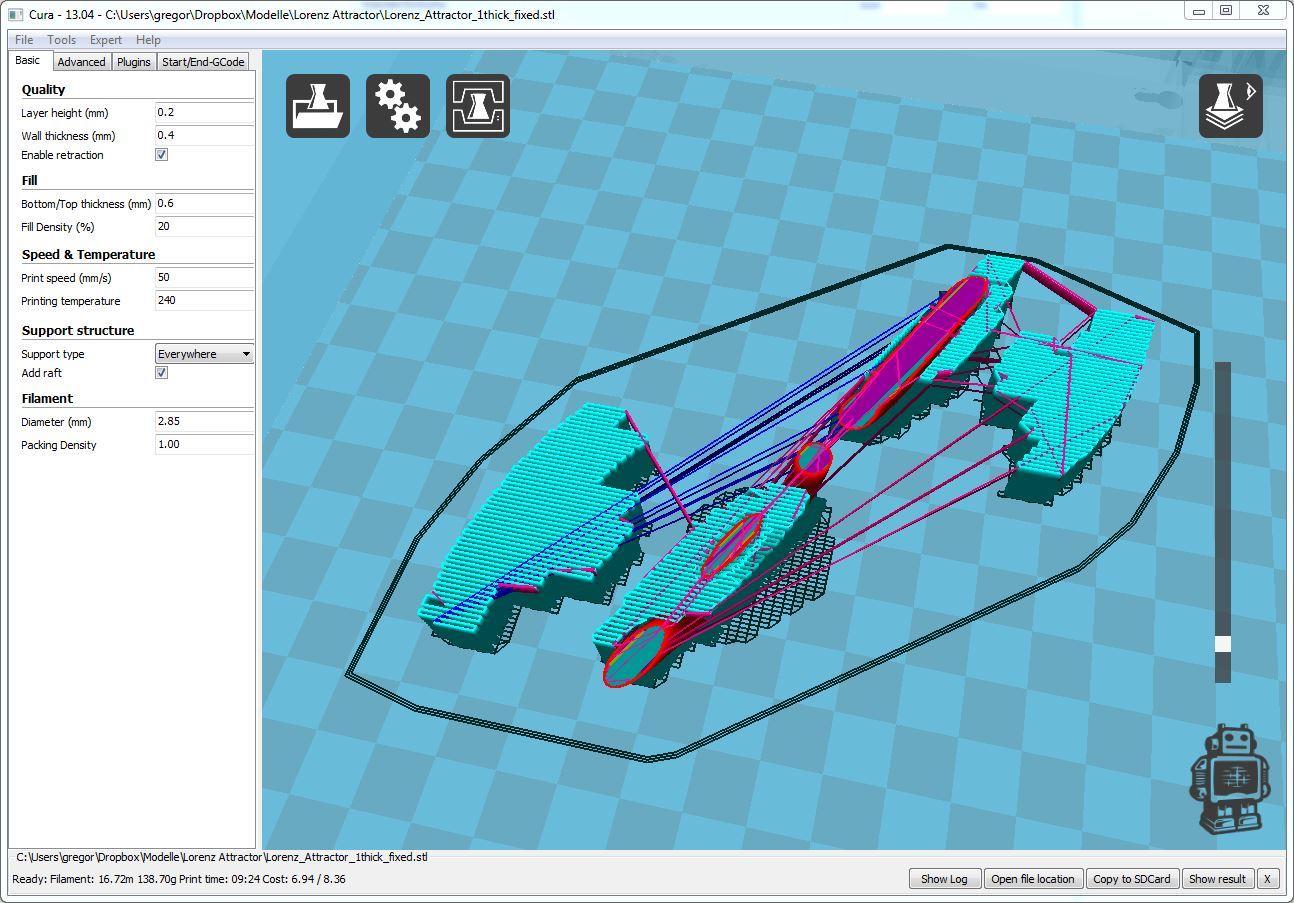Switch to the Basic tab
Viewport: 1294px width, 903px height.
[28, 61]
